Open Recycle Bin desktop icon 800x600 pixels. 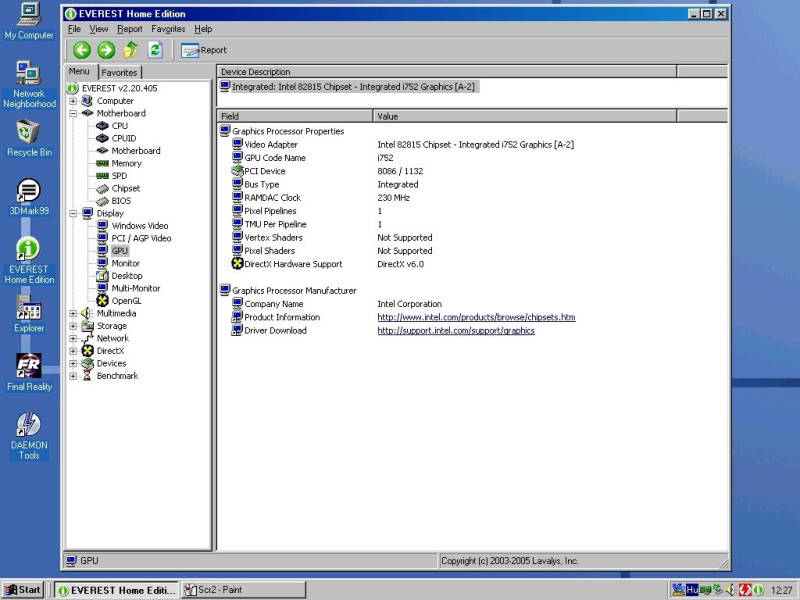tap(28, 132)
